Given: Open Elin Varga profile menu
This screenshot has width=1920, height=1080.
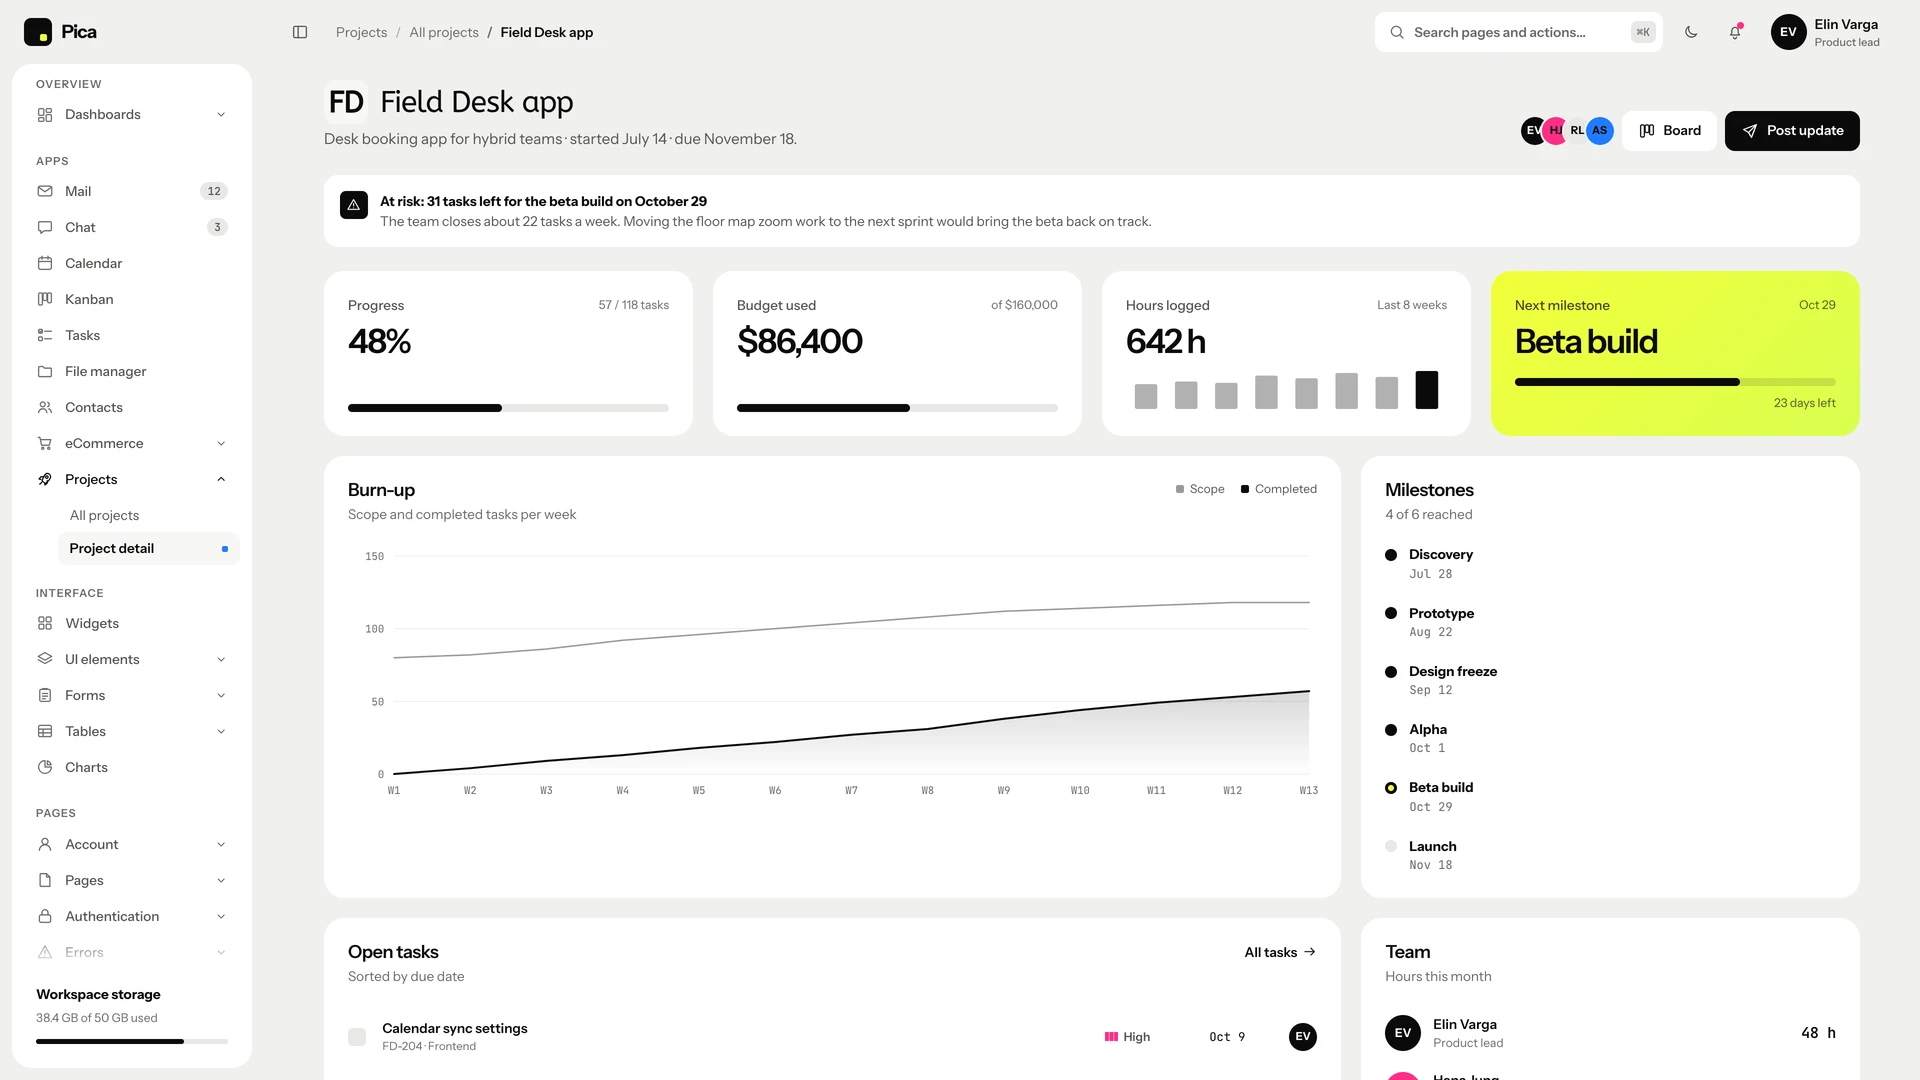Looking at the screenshot, I should [x=1826, y=32].
